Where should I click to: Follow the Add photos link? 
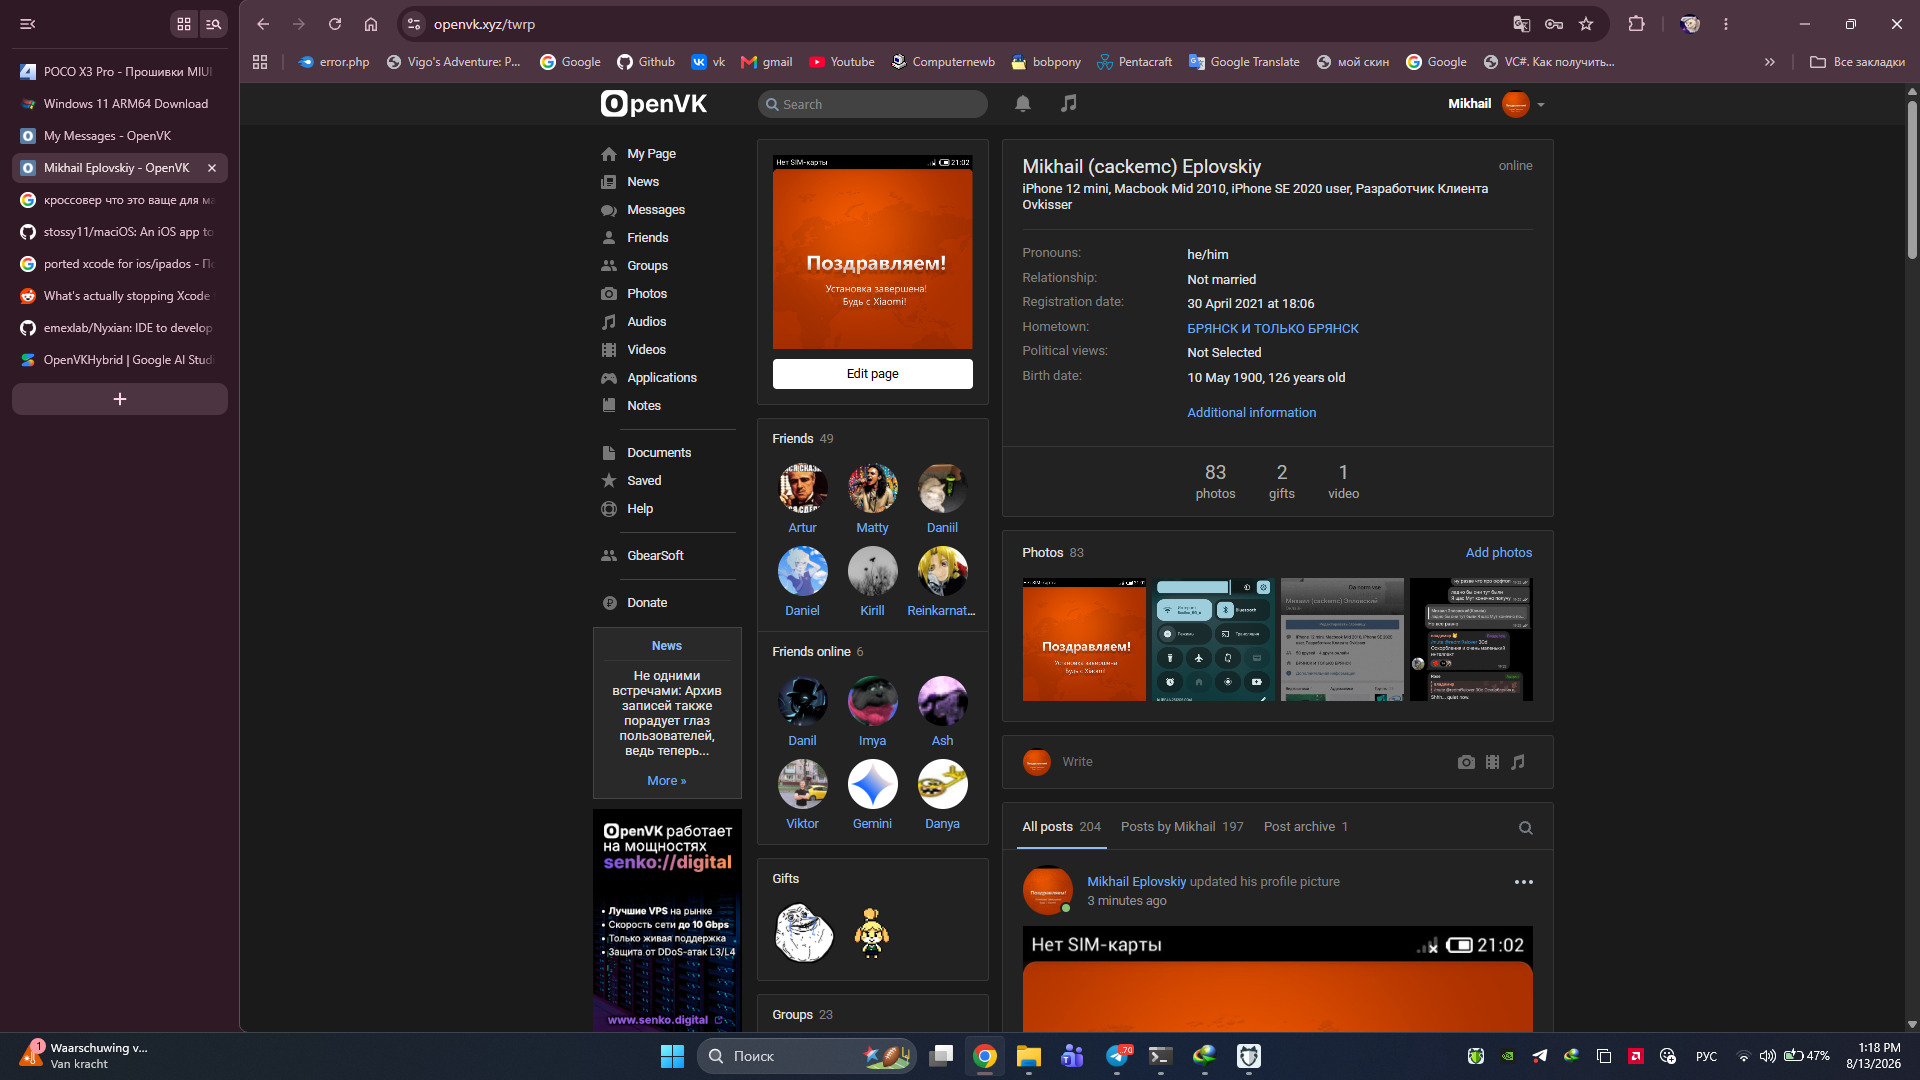pos(1498,553)
